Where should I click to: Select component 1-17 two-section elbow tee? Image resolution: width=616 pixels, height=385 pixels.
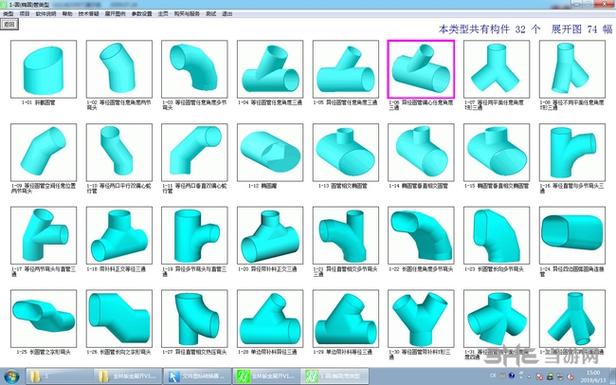[44, 236]
